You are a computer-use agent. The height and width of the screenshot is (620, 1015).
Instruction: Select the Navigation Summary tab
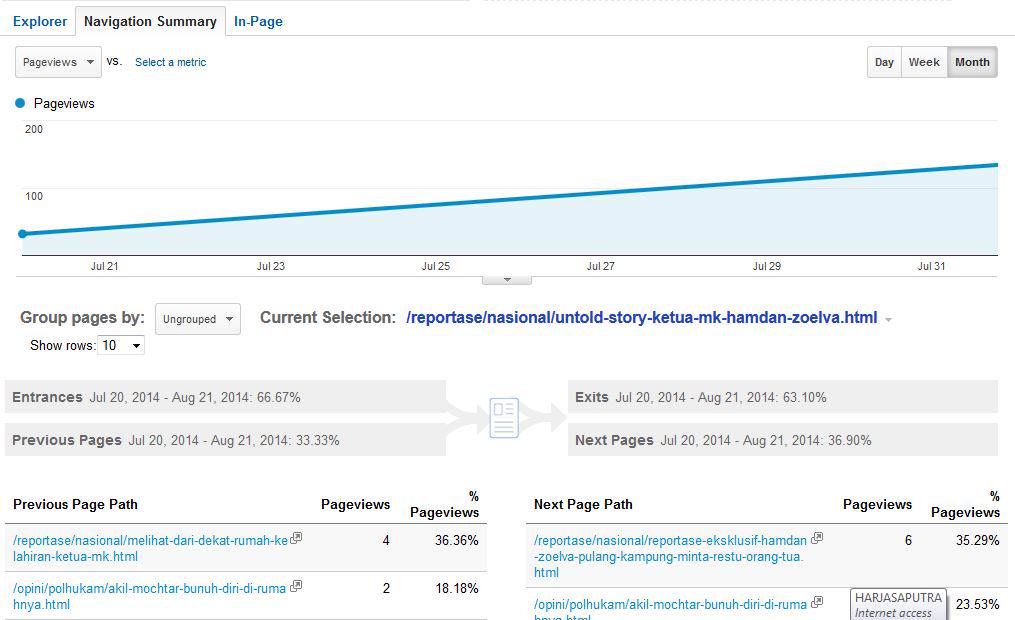pos(150,21)
